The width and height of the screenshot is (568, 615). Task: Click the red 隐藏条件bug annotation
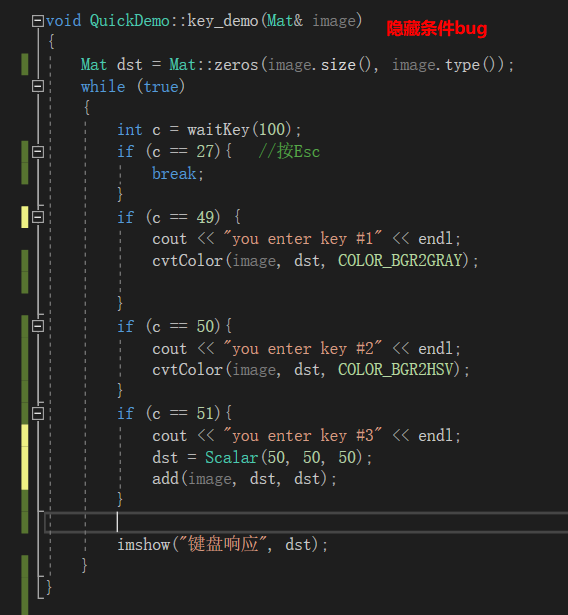[437, 29]
